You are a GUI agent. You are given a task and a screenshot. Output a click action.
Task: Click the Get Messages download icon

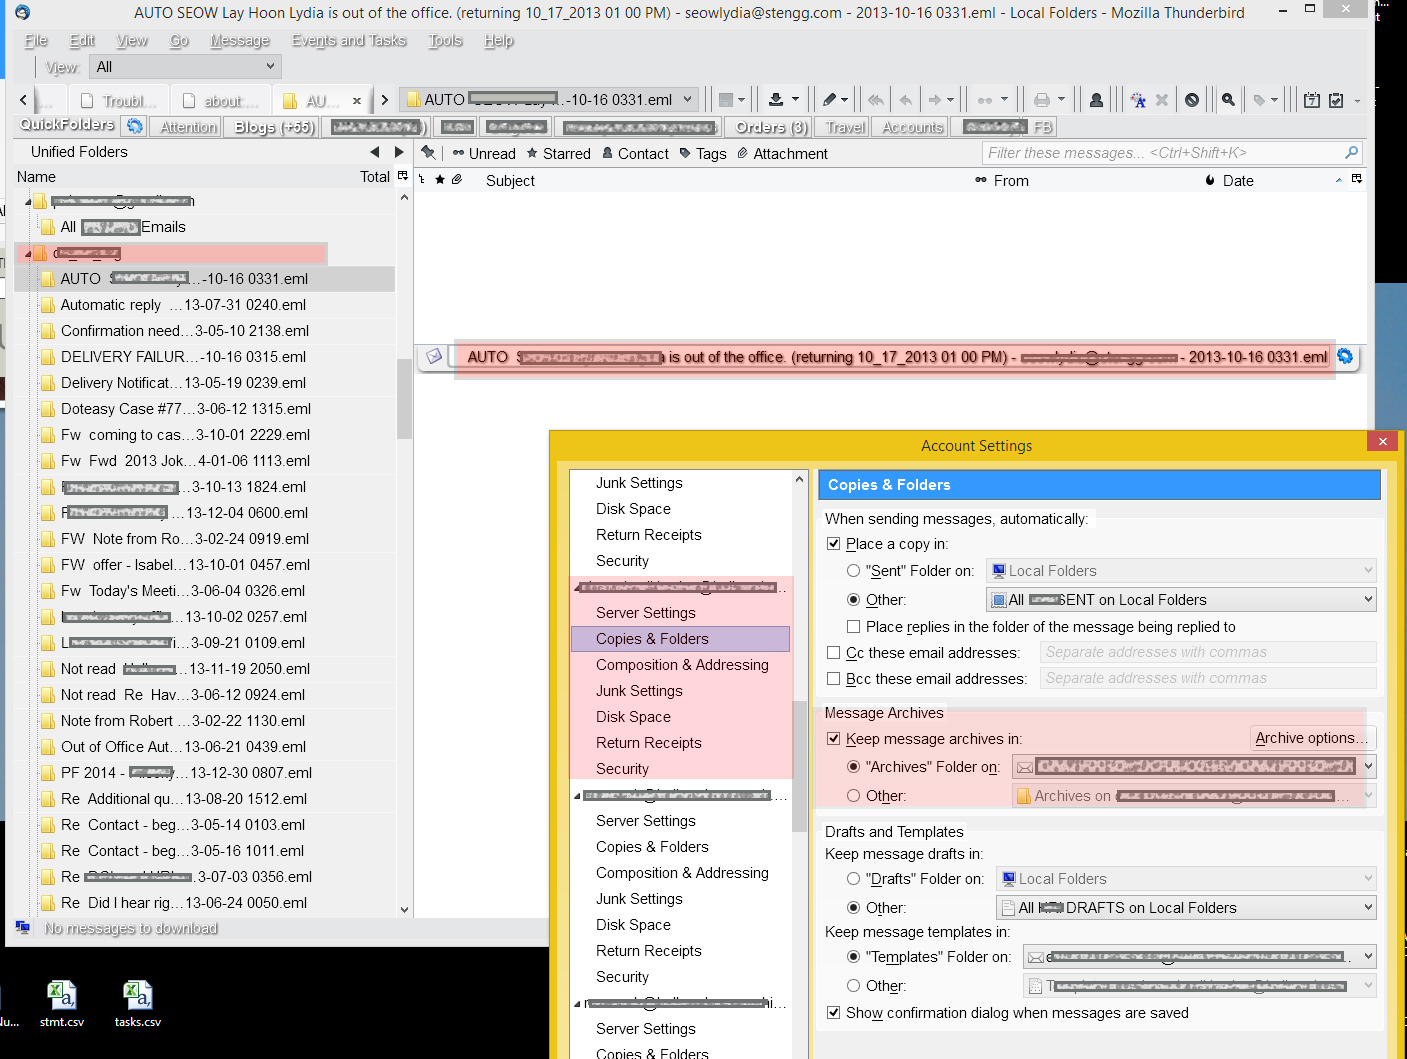[x=775, y=100]
